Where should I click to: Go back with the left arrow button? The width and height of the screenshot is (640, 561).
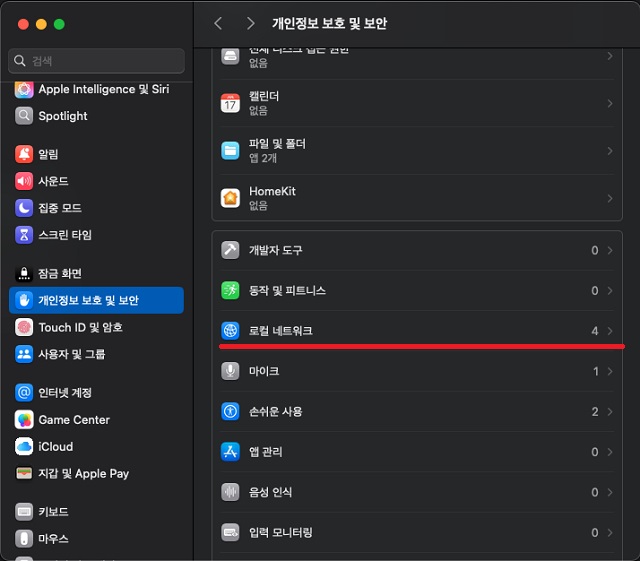pyautogui.click(x=218, y=23)
